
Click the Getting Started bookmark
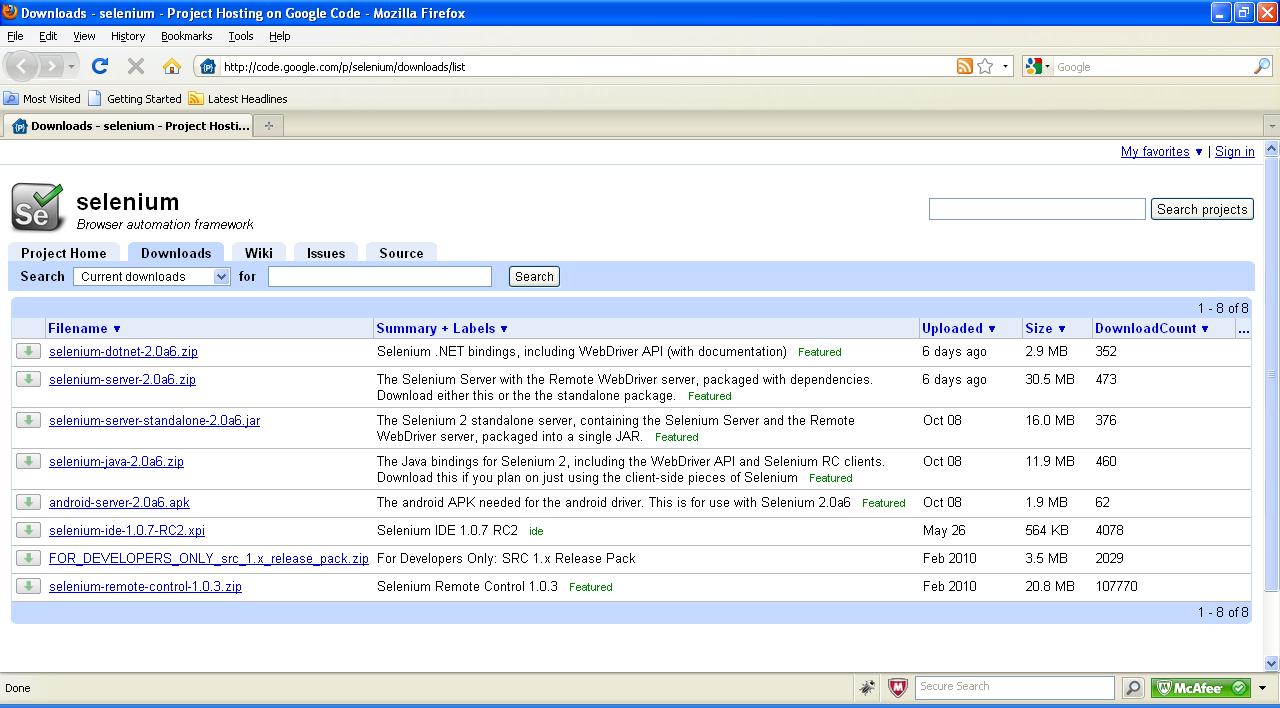135,99
